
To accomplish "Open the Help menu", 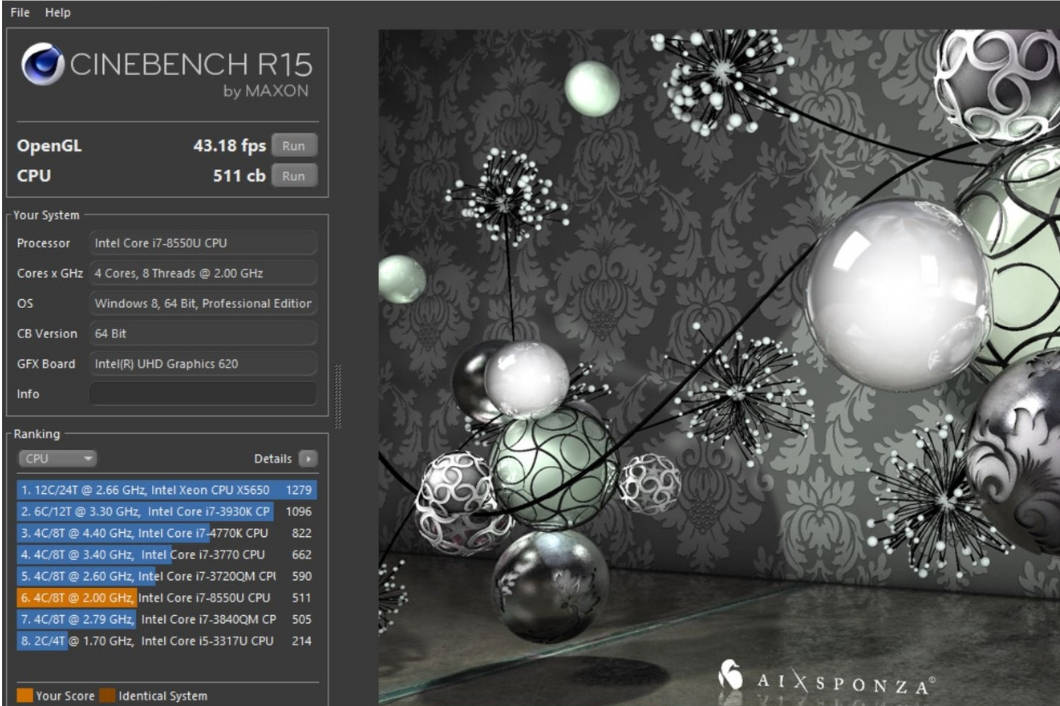I will click(57, 11).
